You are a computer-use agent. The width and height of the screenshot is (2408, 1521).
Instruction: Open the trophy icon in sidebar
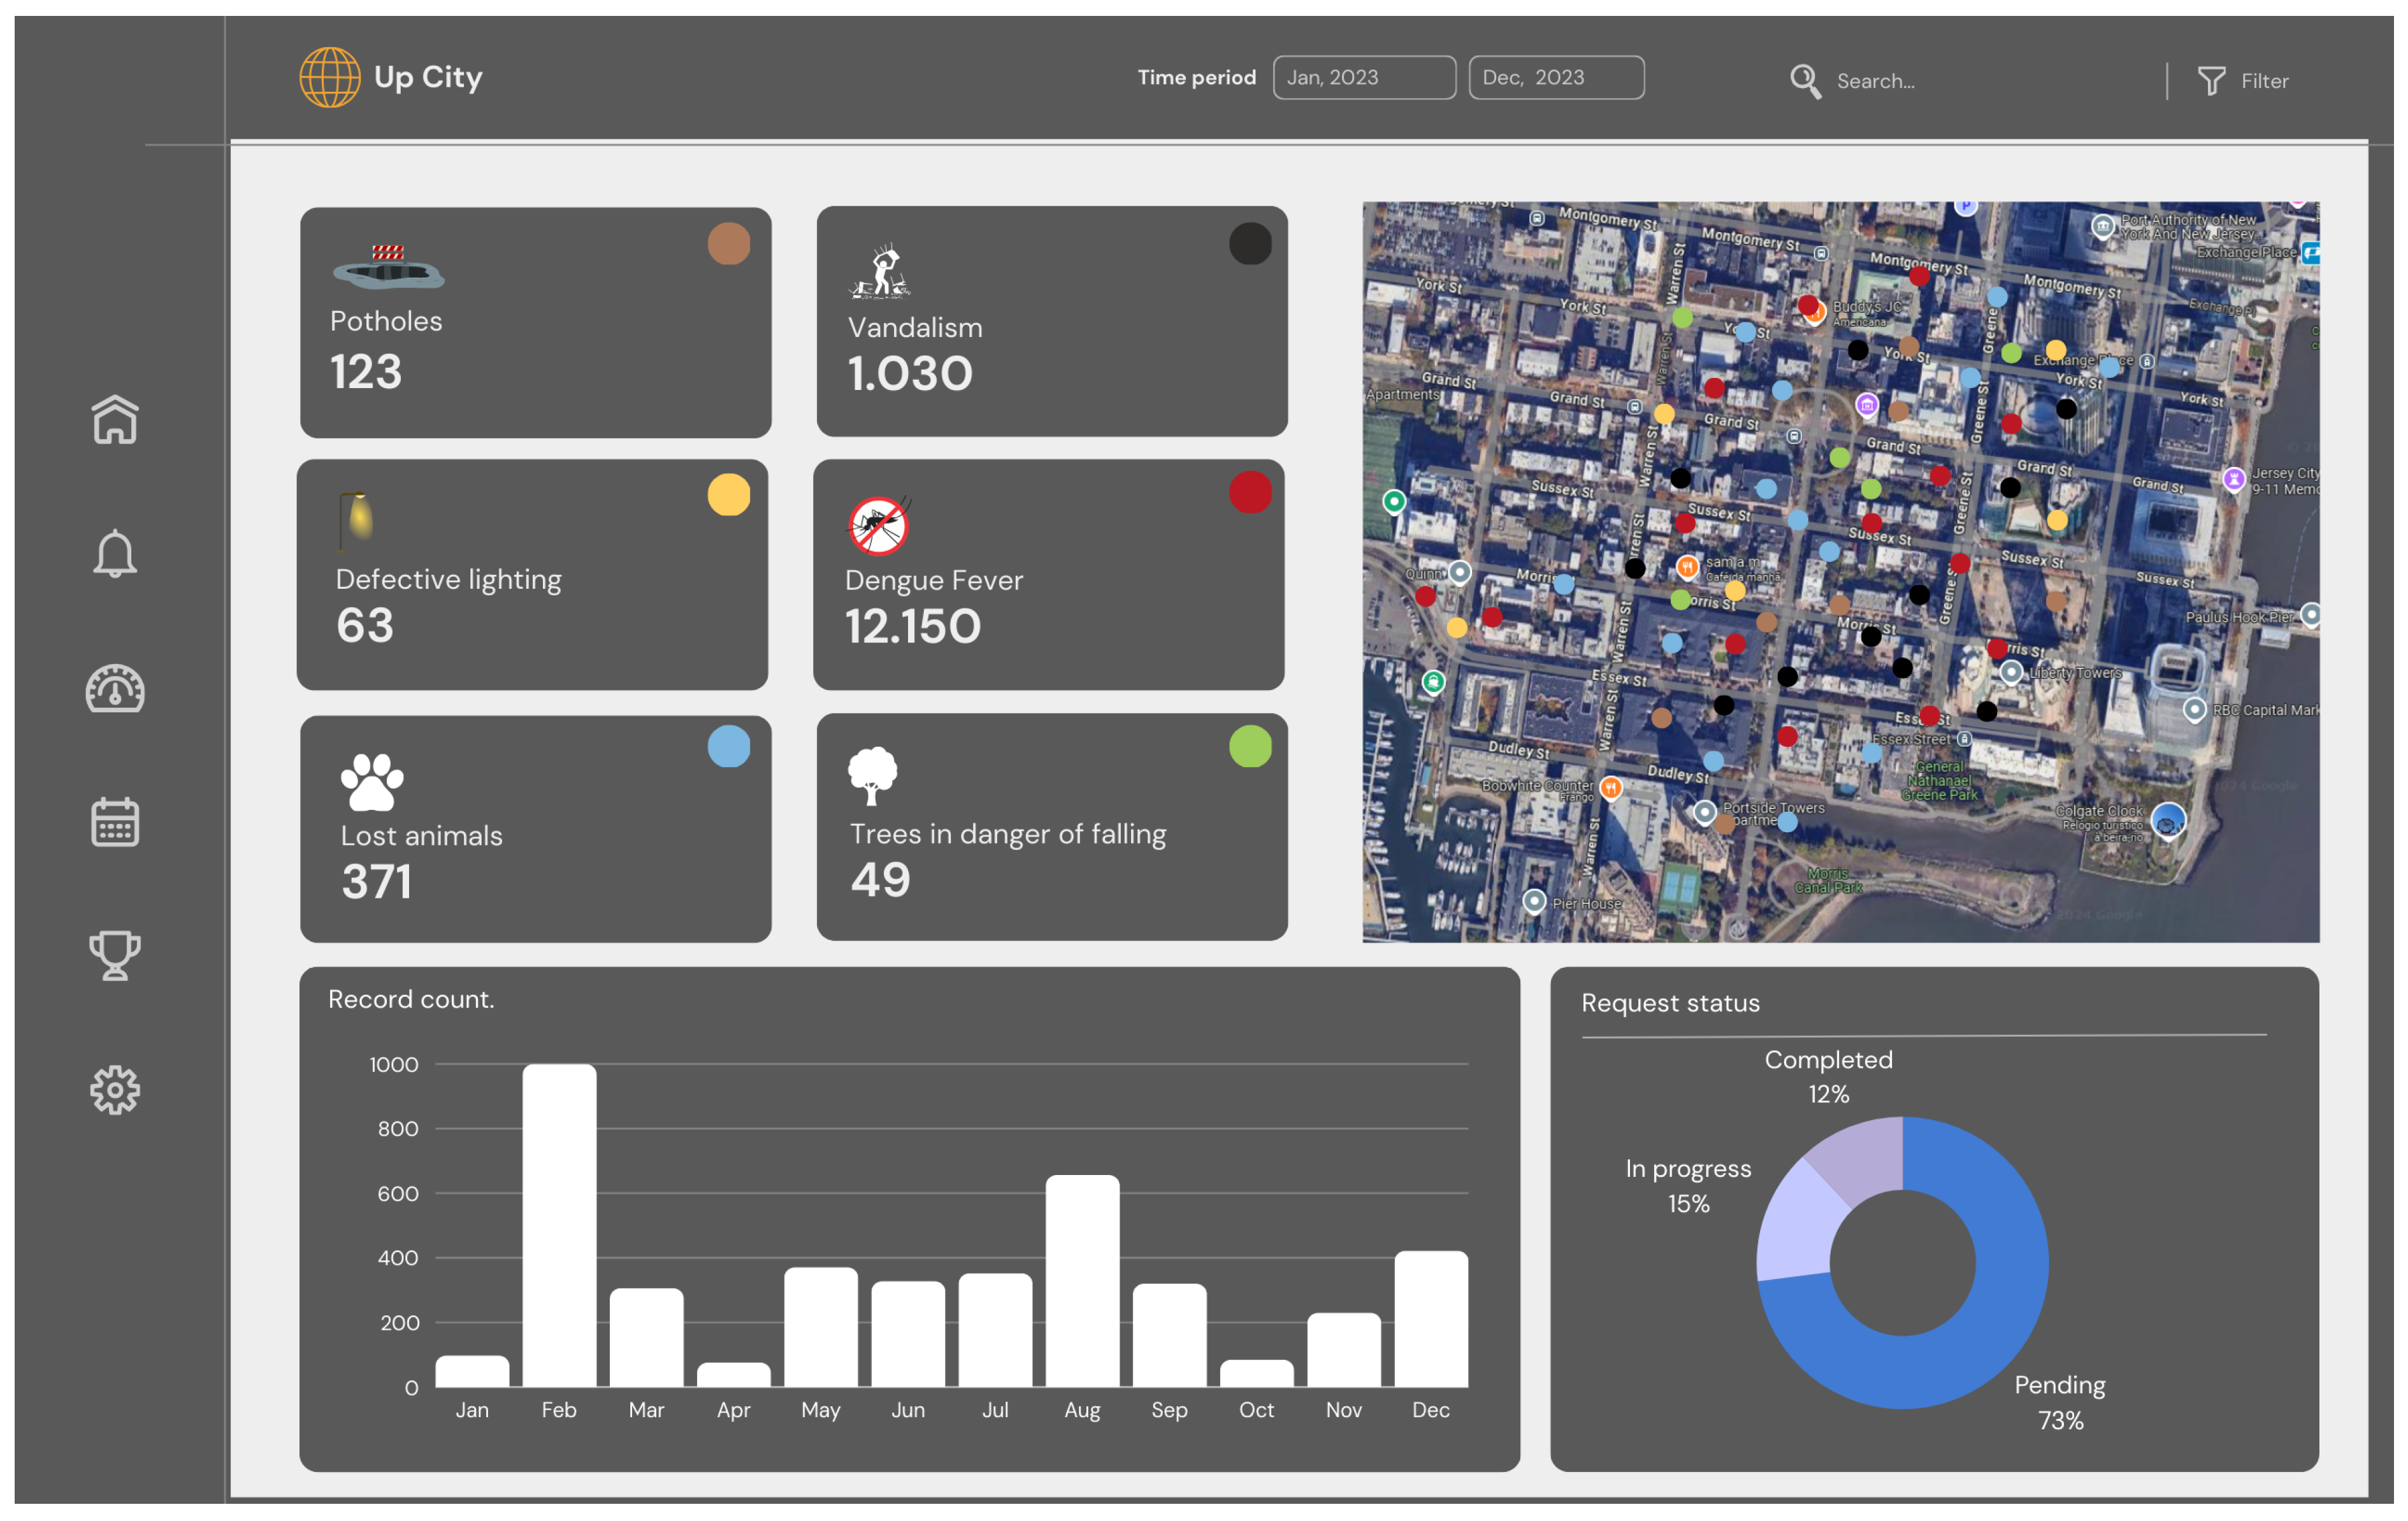(x=115, y=955)
